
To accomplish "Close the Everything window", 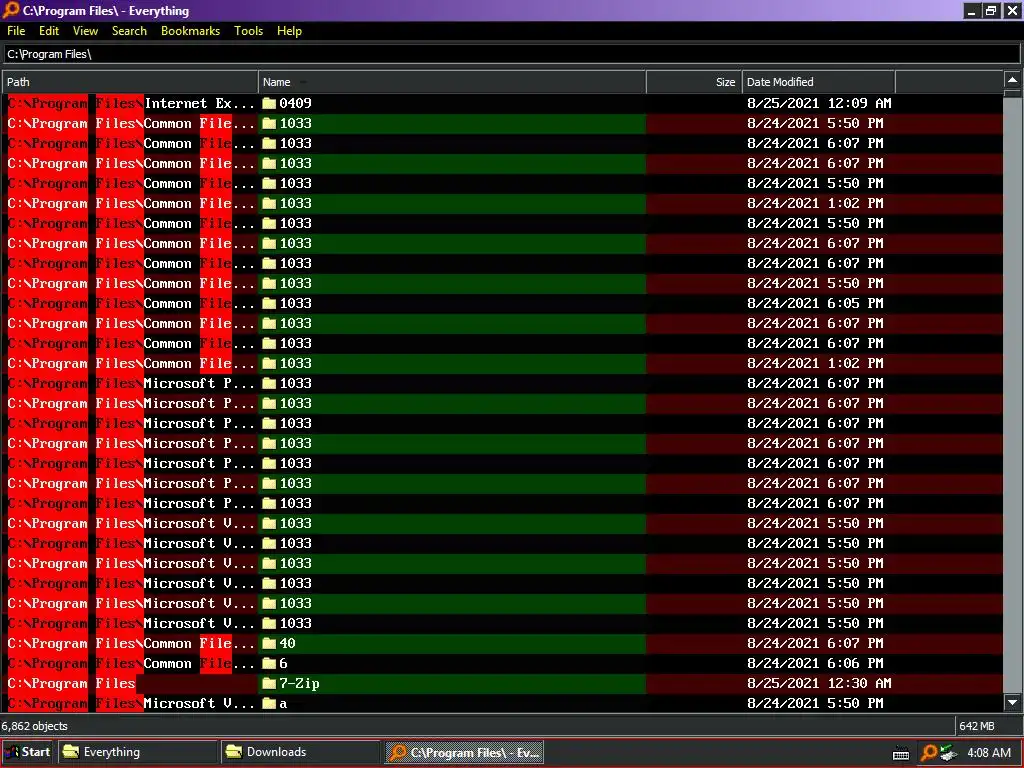I will pyautogui.click(x=1012, y=11).
